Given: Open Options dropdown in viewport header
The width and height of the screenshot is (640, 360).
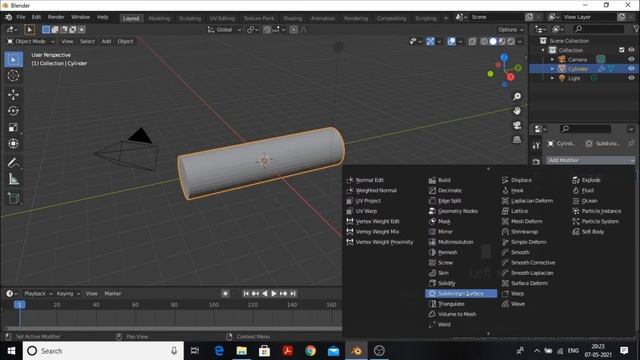Looking at the screenshot, I should pyautogui.click(x=511, y=30).
